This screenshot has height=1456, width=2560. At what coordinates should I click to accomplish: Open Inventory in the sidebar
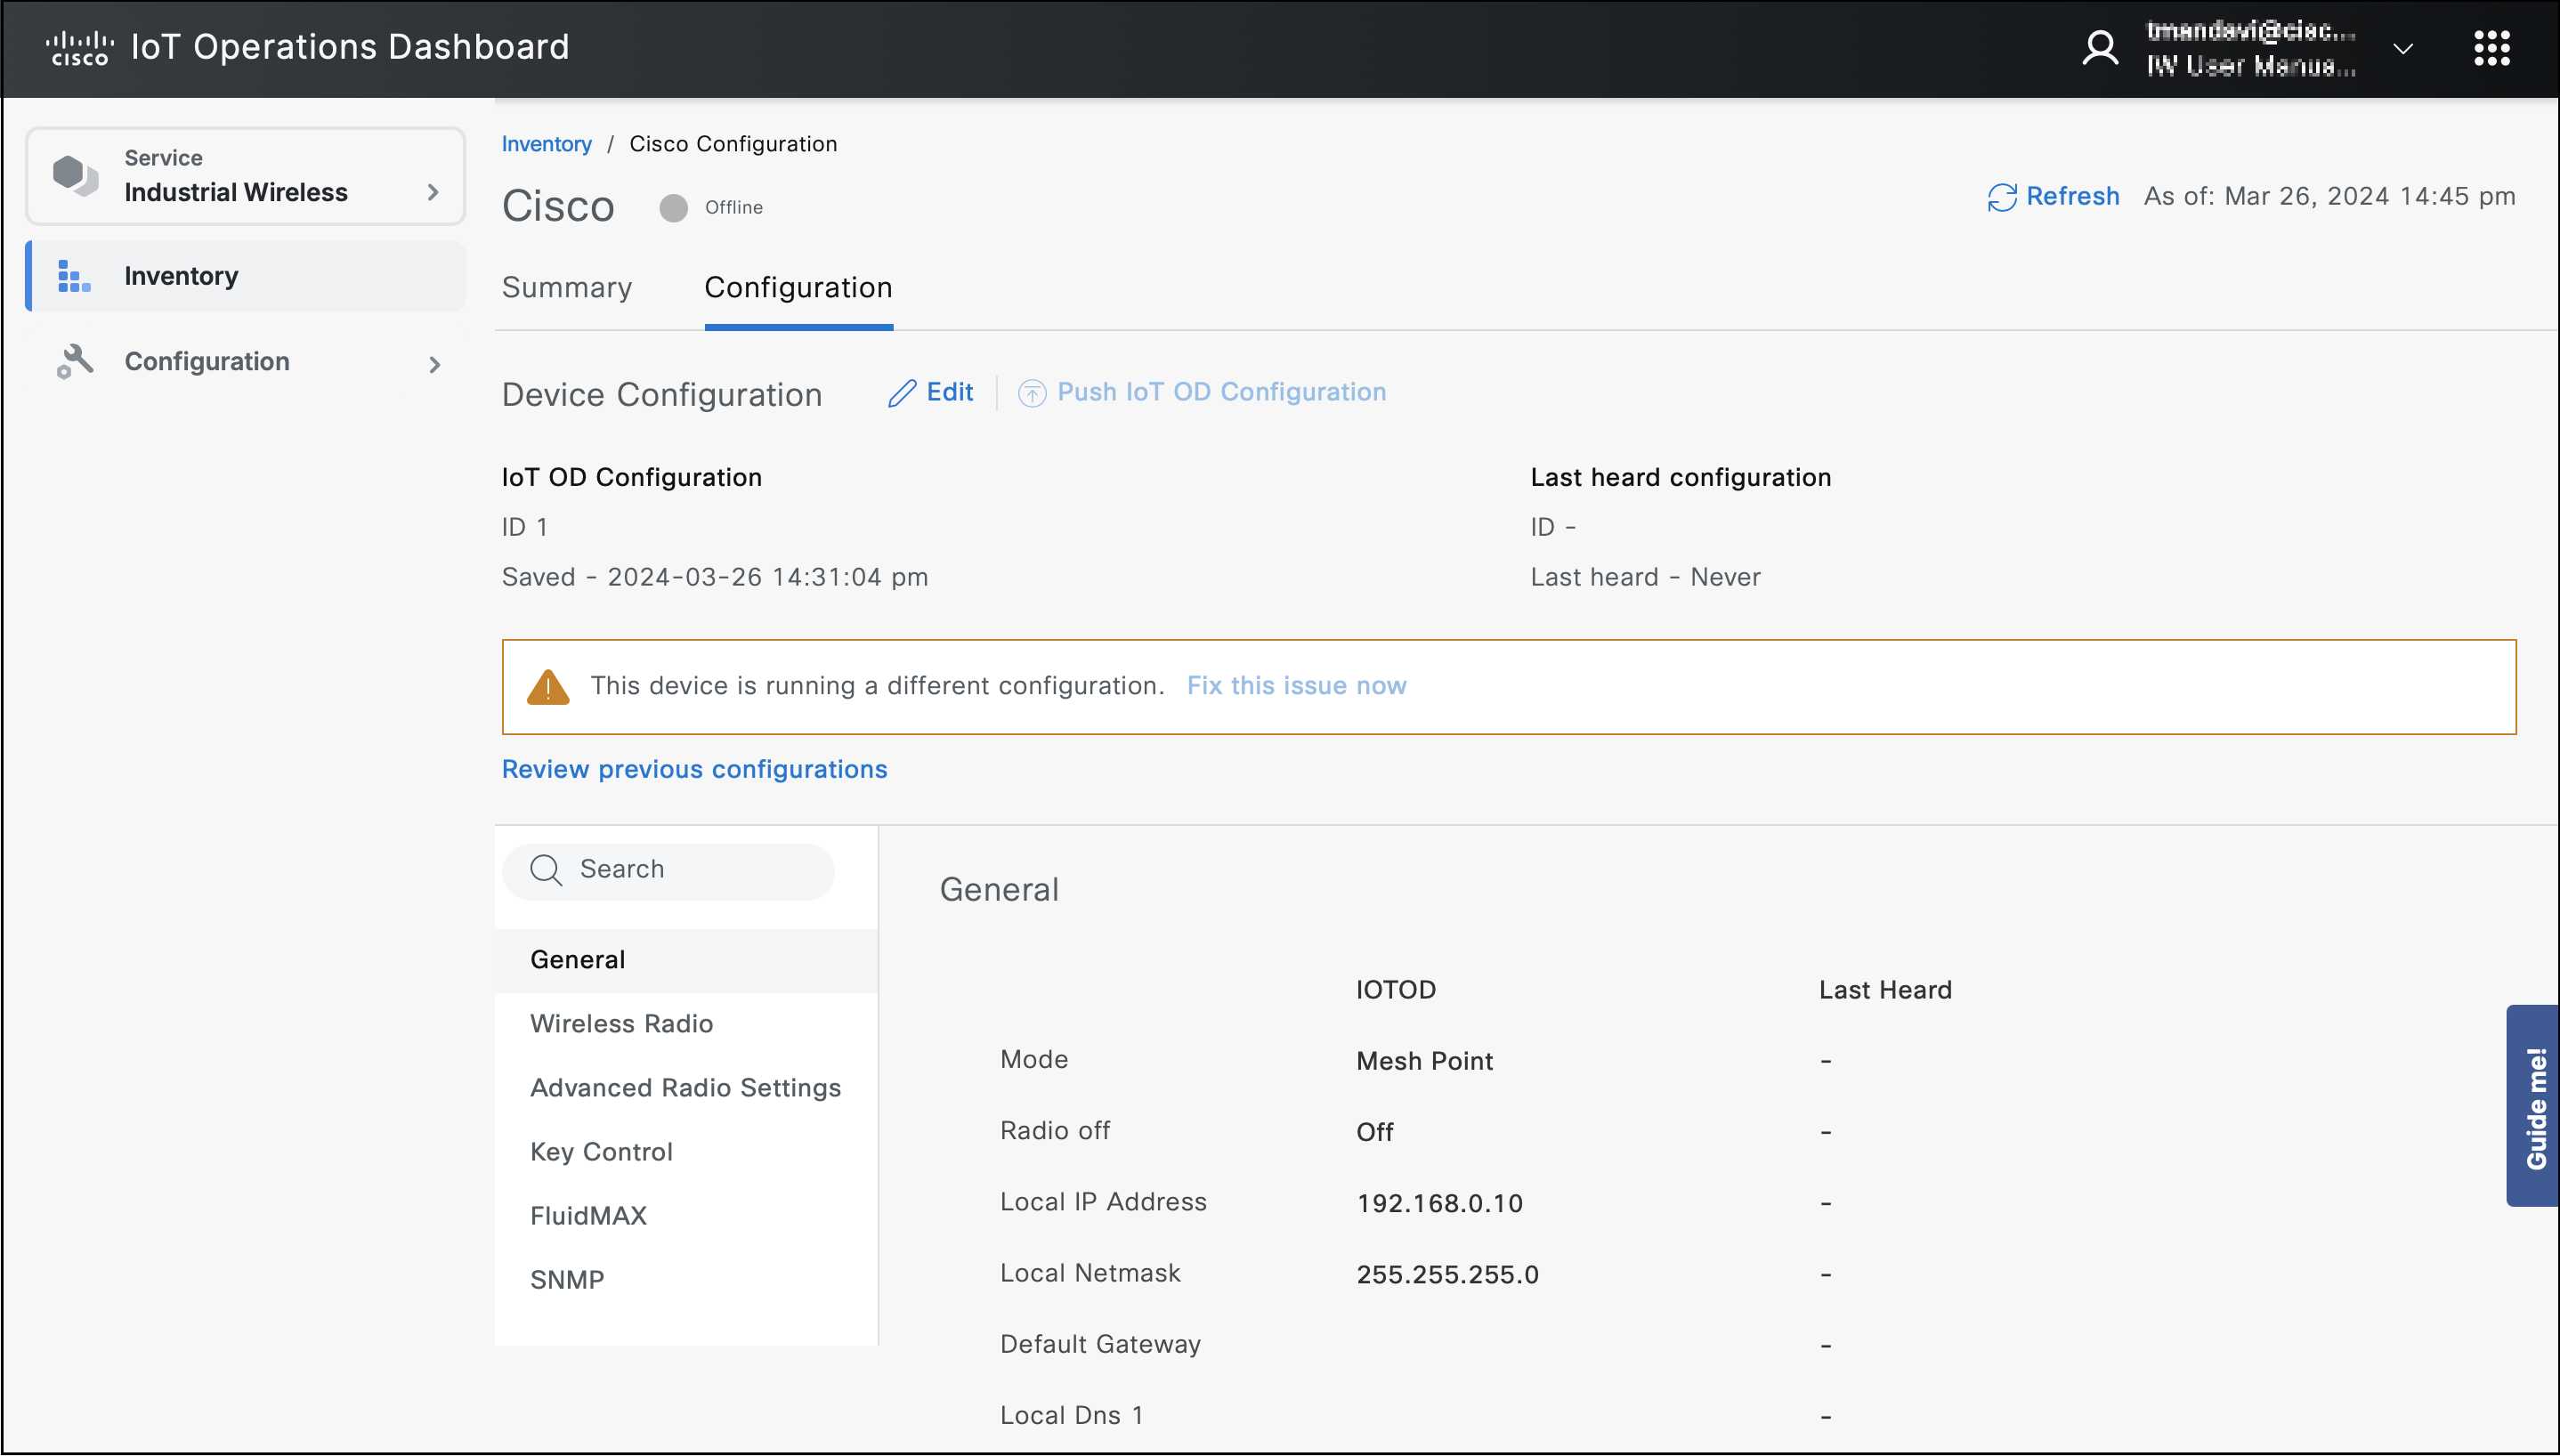tap(246, 276)
